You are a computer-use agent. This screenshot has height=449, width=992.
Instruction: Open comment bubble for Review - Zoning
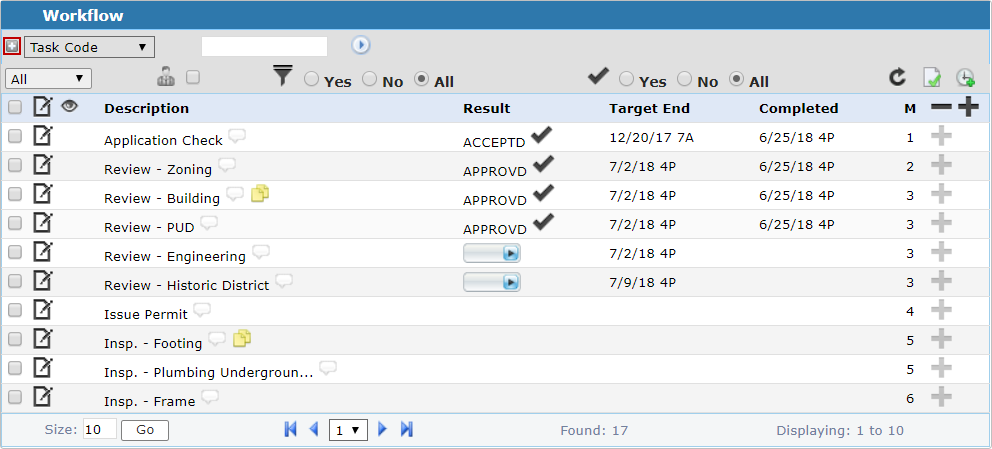point(227,165)
